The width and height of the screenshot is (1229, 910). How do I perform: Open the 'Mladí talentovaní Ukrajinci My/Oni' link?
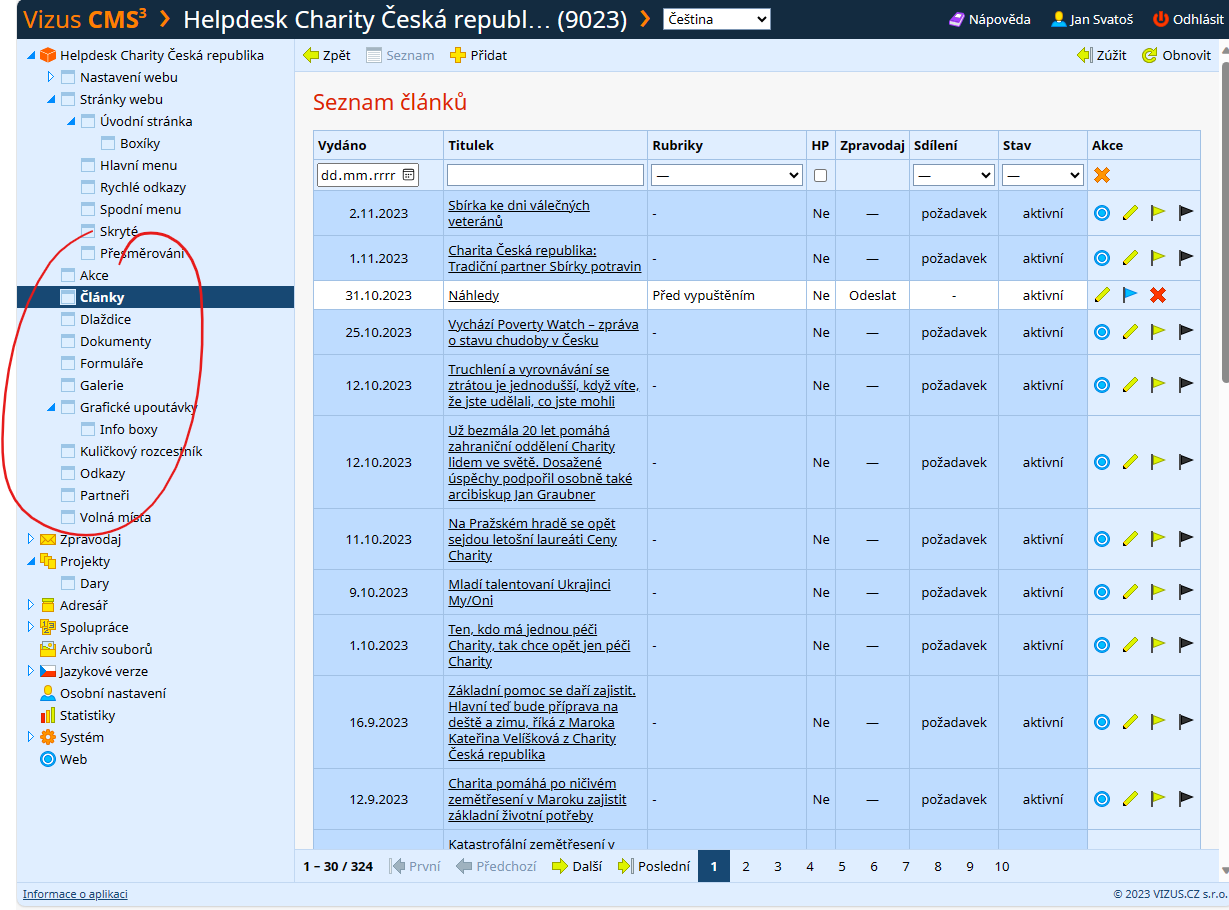[x=529, y=592]
